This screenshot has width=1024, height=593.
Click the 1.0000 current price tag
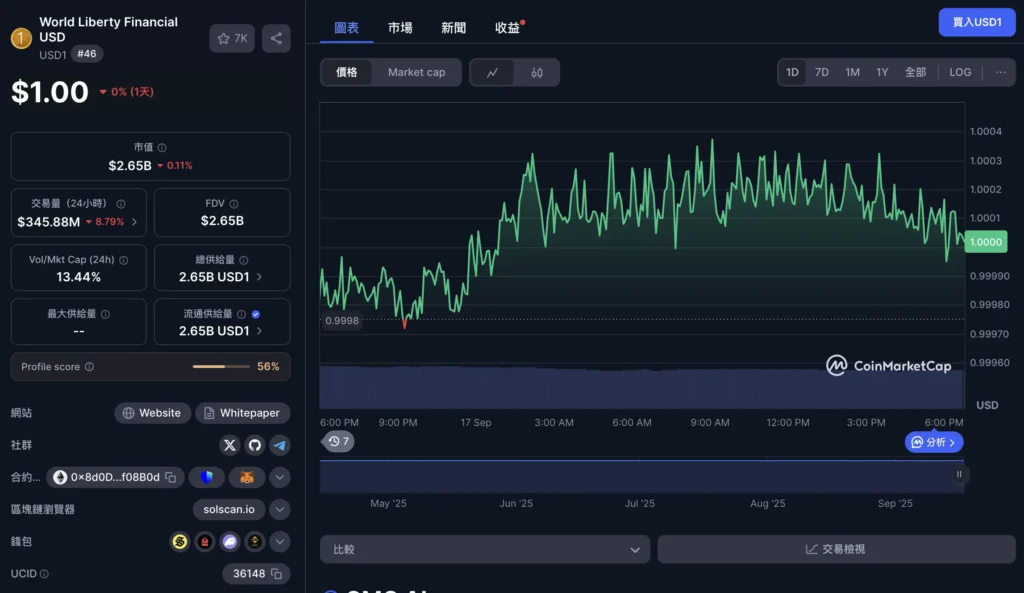click(x=985, y=242)
